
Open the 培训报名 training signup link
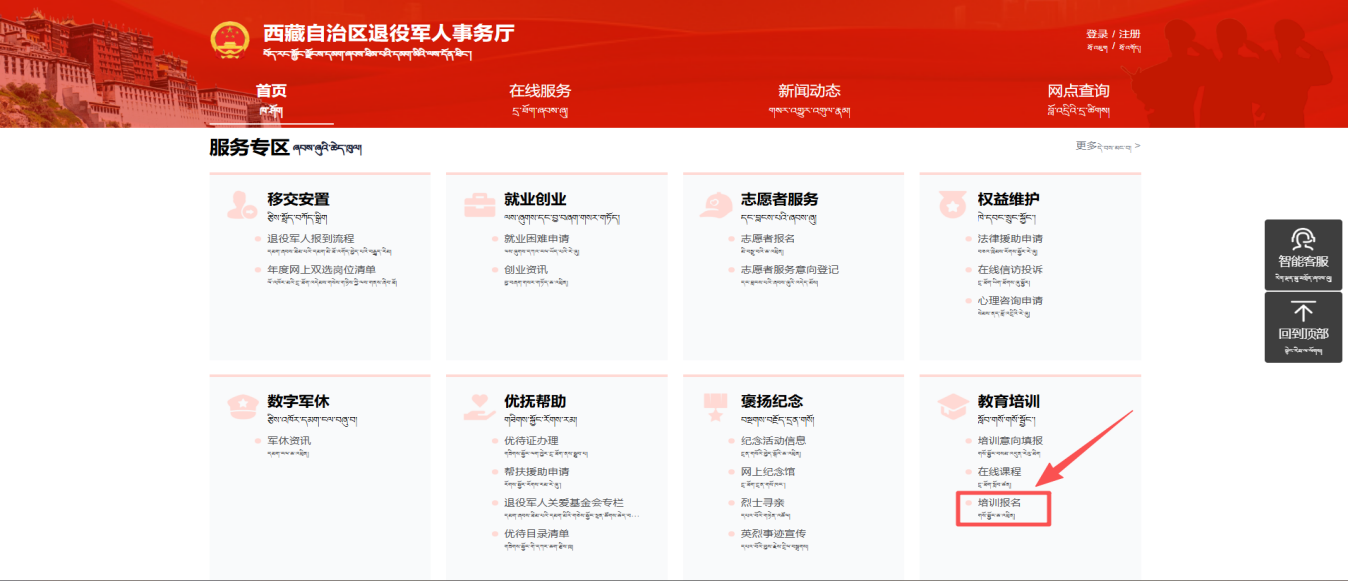(999, 503)
